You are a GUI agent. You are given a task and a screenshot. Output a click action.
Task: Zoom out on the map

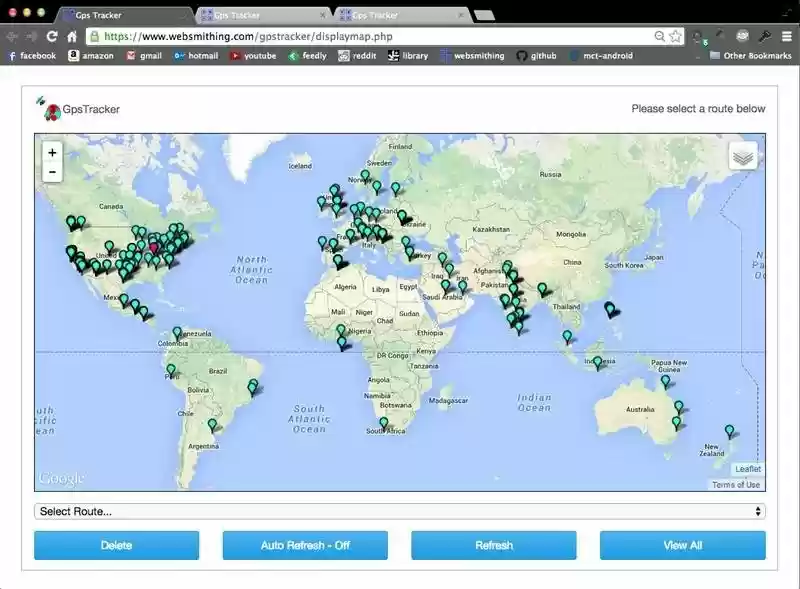pos(52,172)
